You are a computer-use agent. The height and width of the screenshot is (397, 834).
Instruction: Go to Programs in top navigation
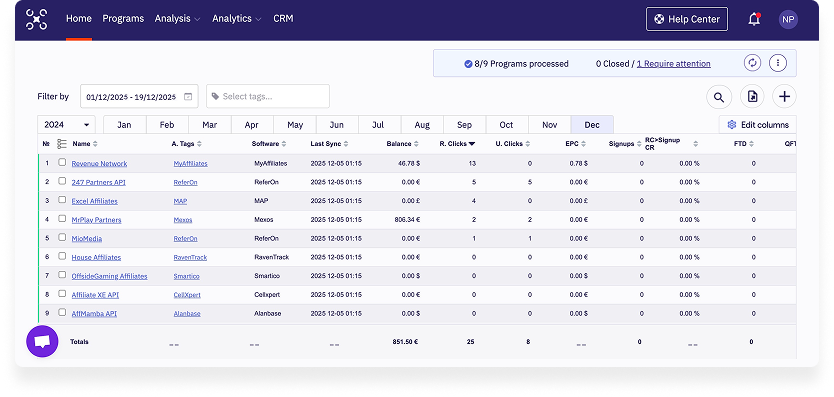pos(123,19)
